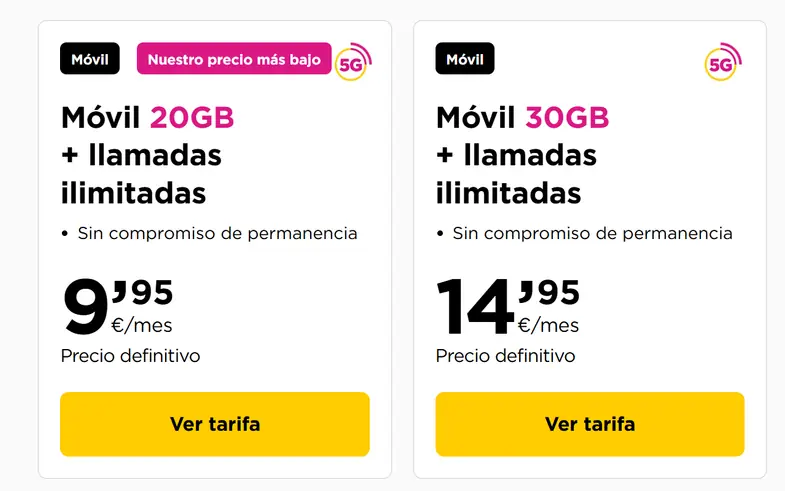Image resolution: width=785 pixels, height=491 pixels.
Task: Click the Móvil 20GB plan heading
Action: (x=147, y=155)
